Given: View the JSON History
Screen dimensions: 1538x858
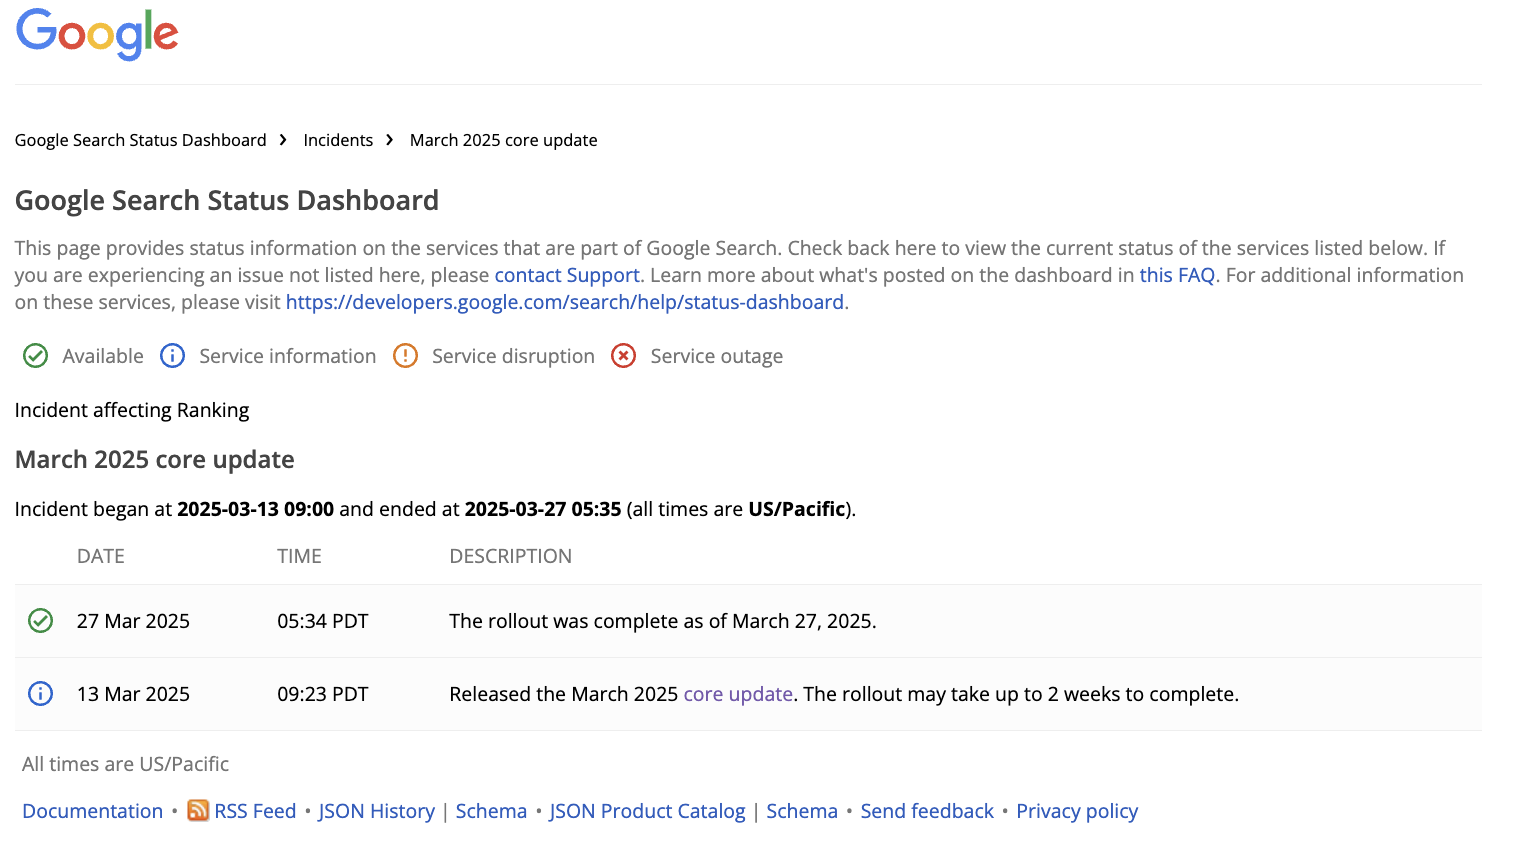Looking at the screenshot, I should click(376, 811).
